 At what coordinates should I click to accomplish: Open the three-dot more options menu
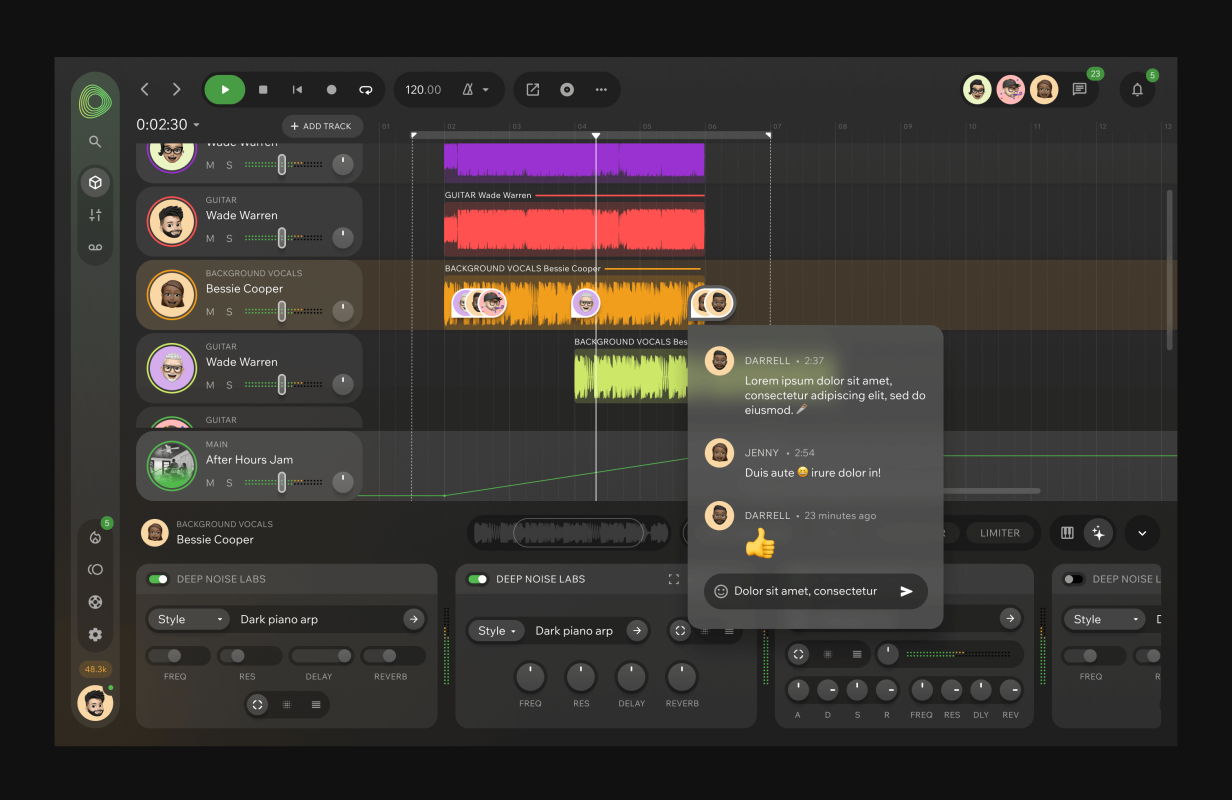pos(601,90)
